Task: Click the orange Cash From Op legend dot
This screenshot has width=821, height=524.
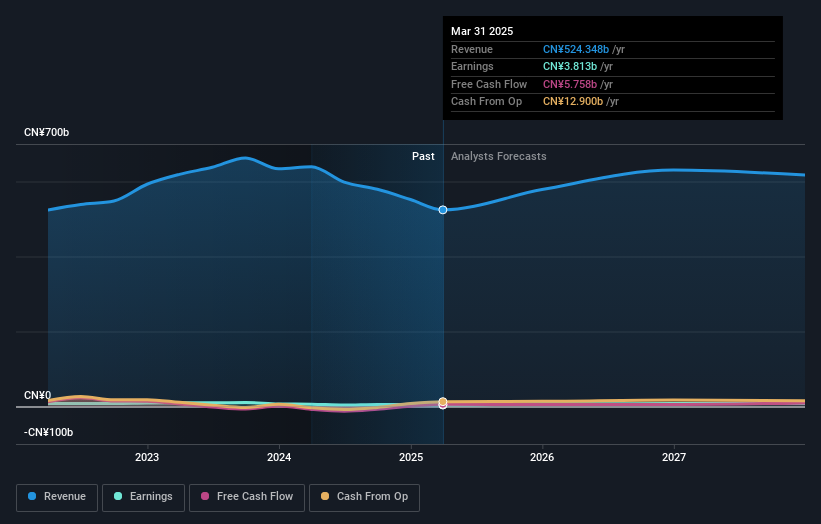Action: (x=325, y=496)
